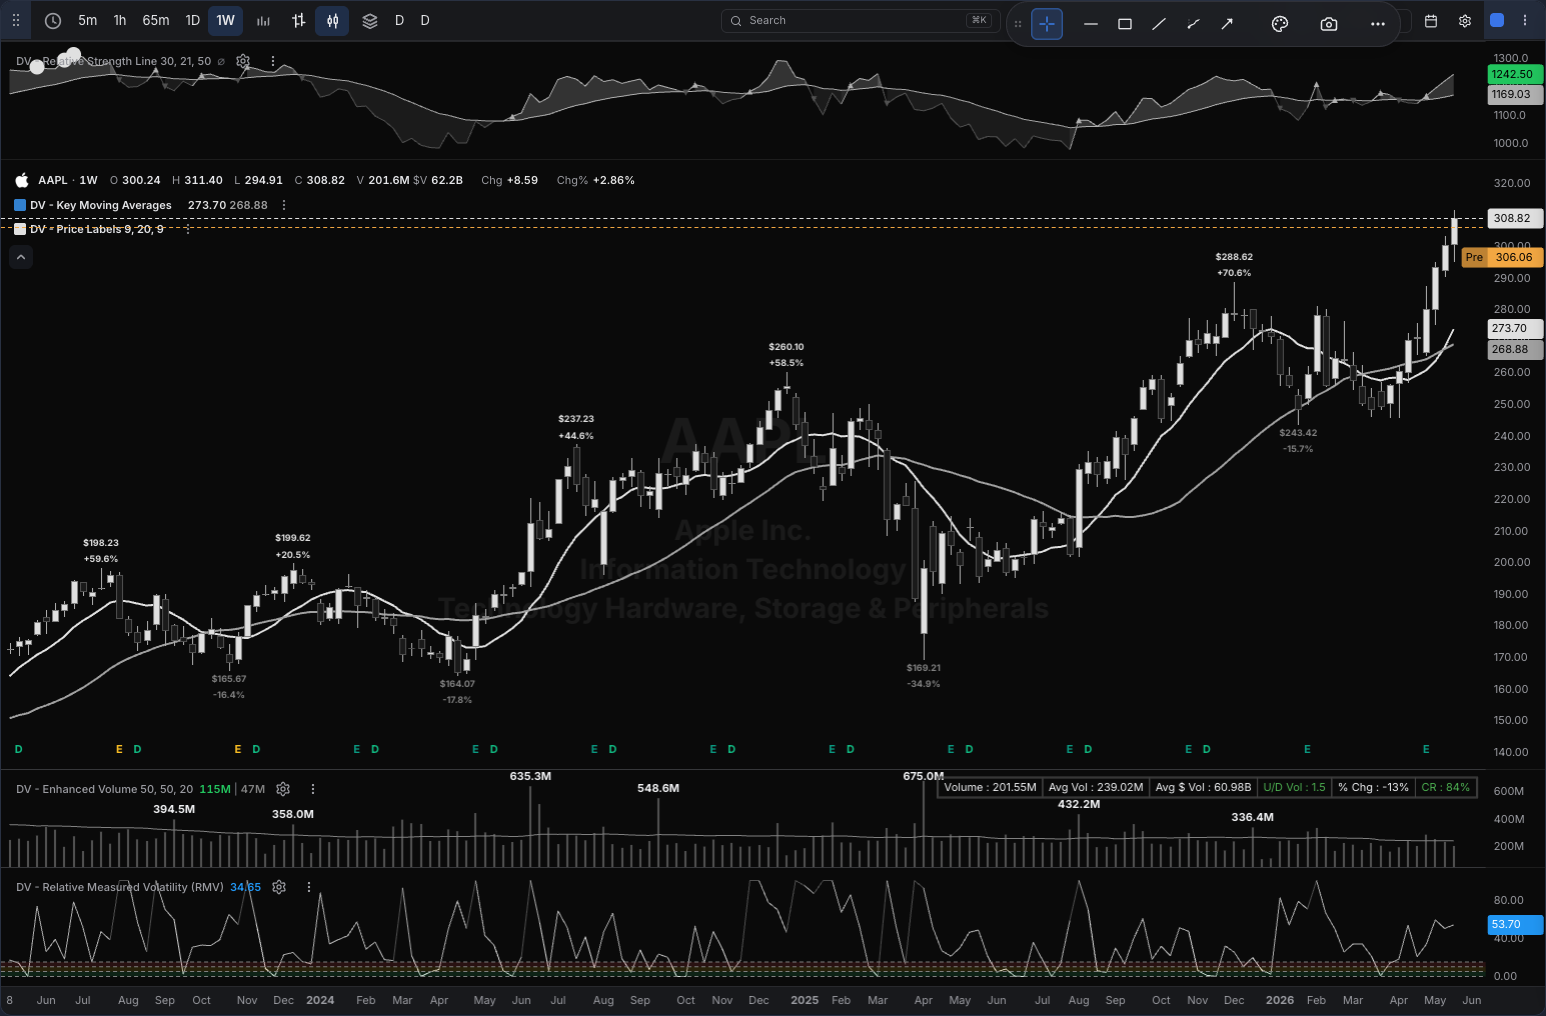
Task: Open Relative Strength Line more options menu
Action: (x=273, y=61)
